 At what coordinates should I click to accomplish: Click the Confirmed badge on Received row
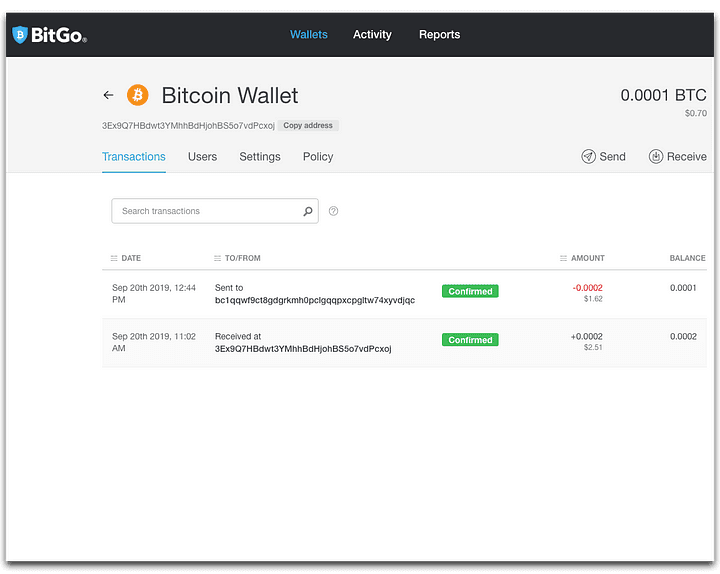coord(470,340)
